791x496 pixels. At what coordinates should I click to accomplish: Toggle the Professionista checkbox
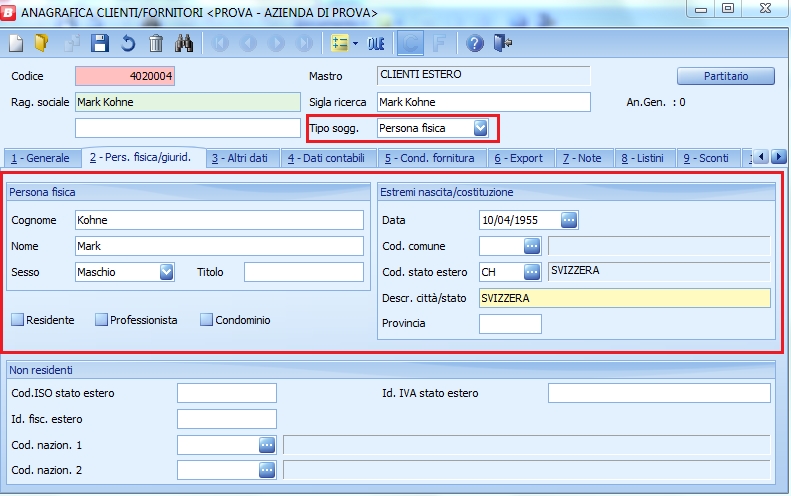click(101, 320)
